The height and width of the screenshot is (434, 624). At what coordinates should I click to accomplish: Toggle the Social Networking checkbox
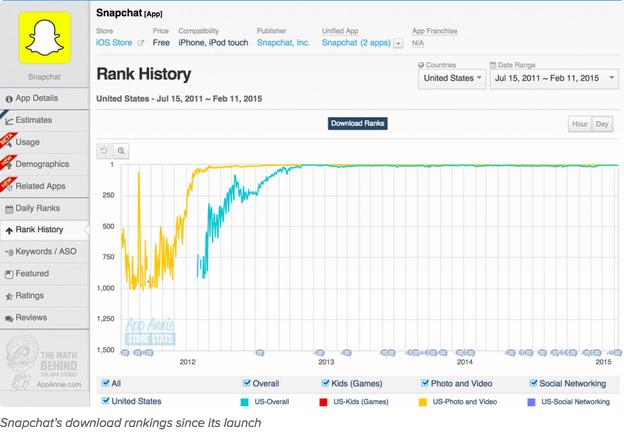533,383
